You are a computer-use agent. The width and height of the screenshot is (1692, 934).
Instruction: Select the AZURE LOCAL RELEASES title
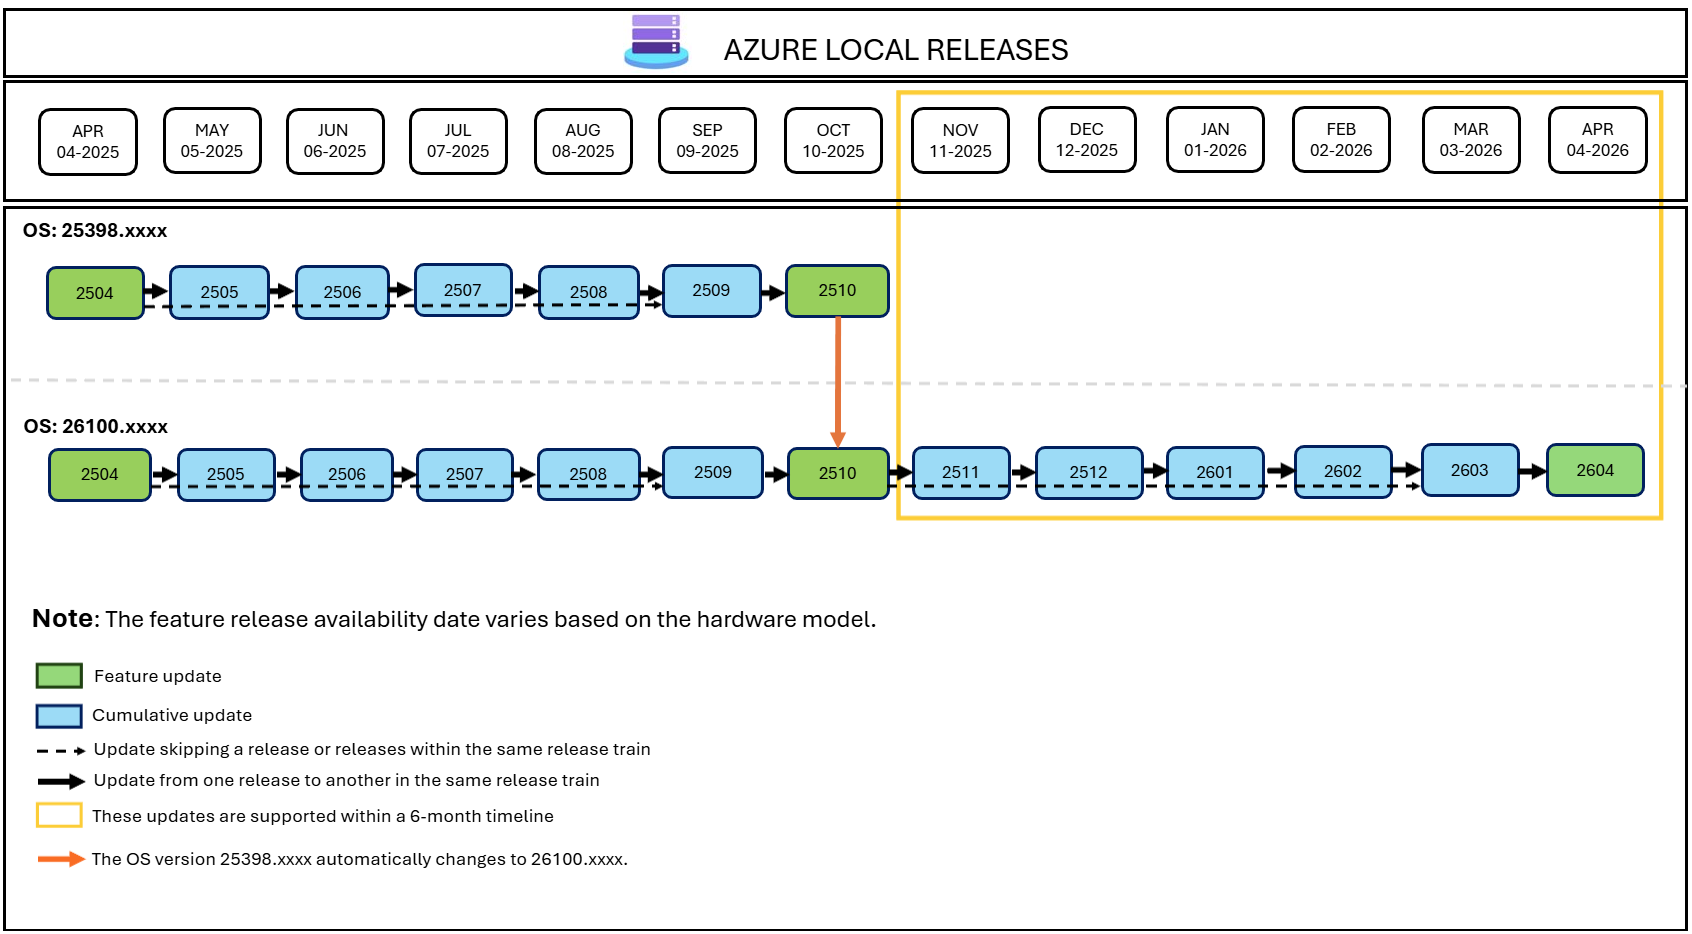pos(896,50)
